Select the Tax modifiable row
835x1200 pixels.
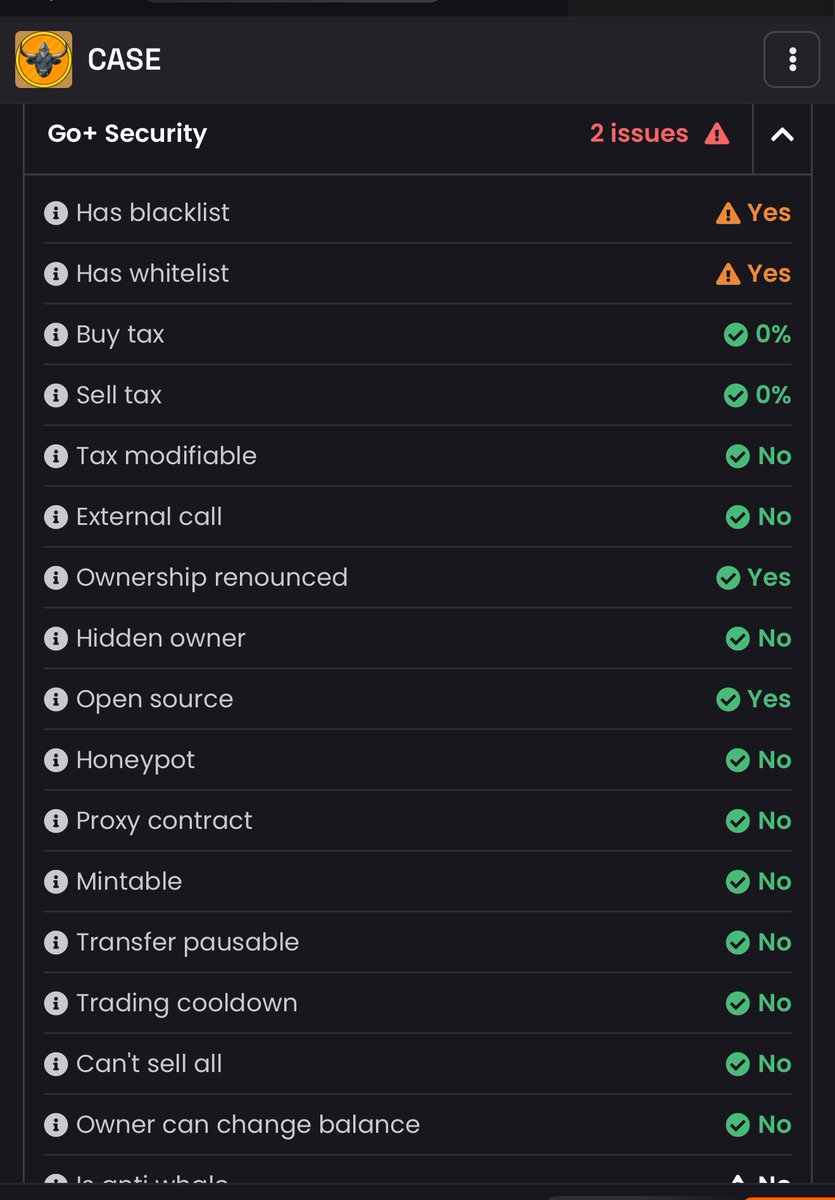417,456
